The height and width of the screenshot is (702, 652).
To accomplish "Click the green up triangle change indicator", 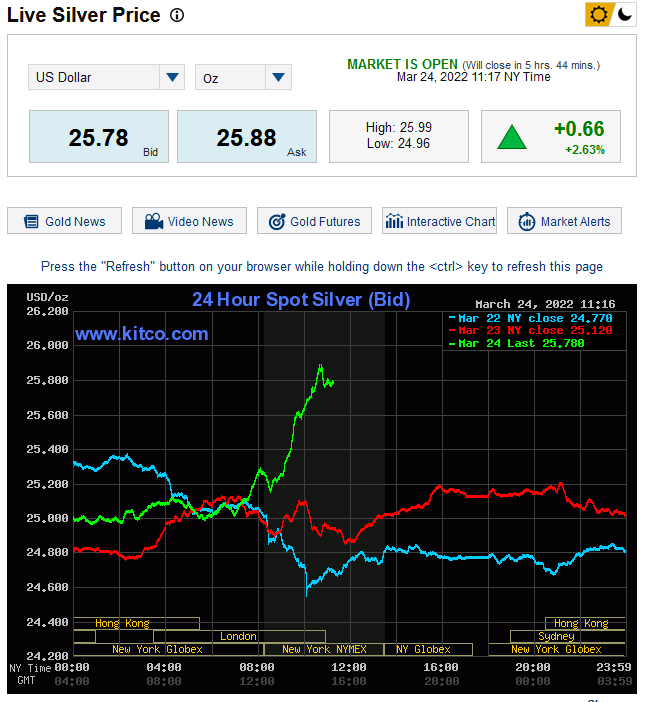I will 512,137.
